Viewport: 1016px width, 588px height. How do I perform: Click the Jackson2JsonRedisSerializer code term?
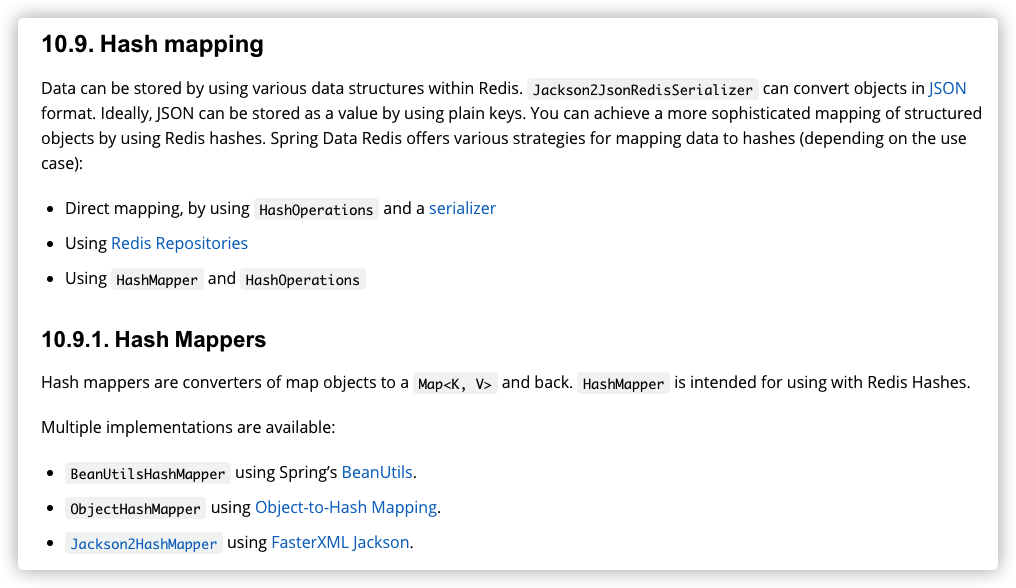[x=642, y=89]
